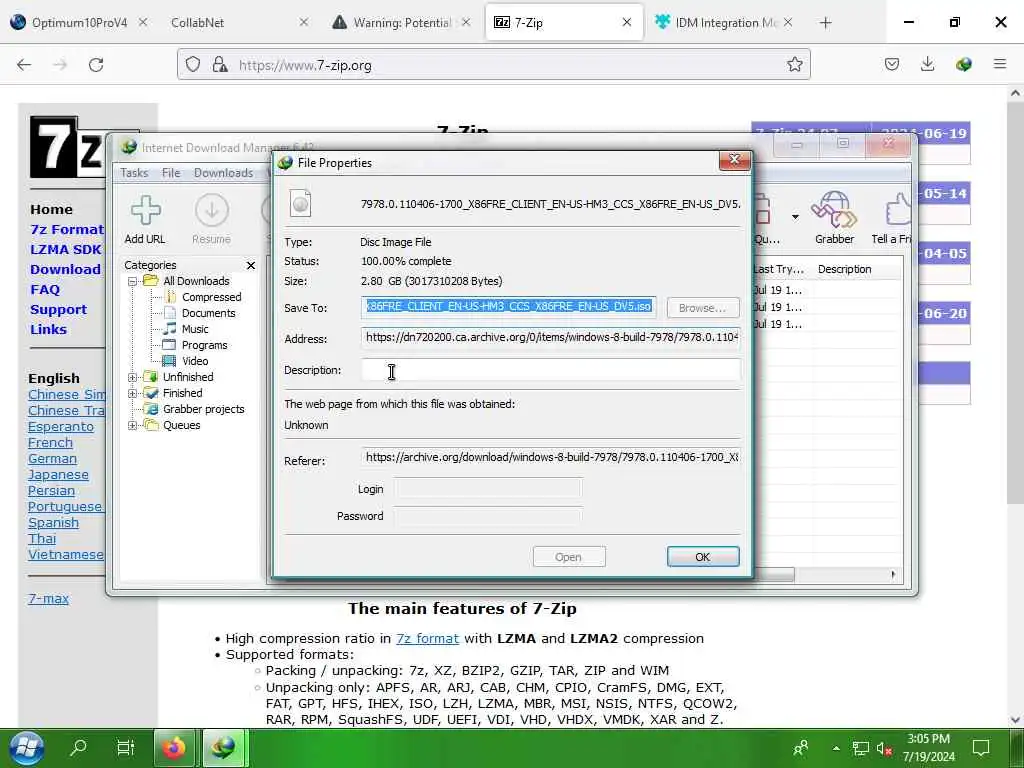Open the LZMA SDK sidebar link
The width and height of the screenshot is (1024, 768).
coord(65,249)
